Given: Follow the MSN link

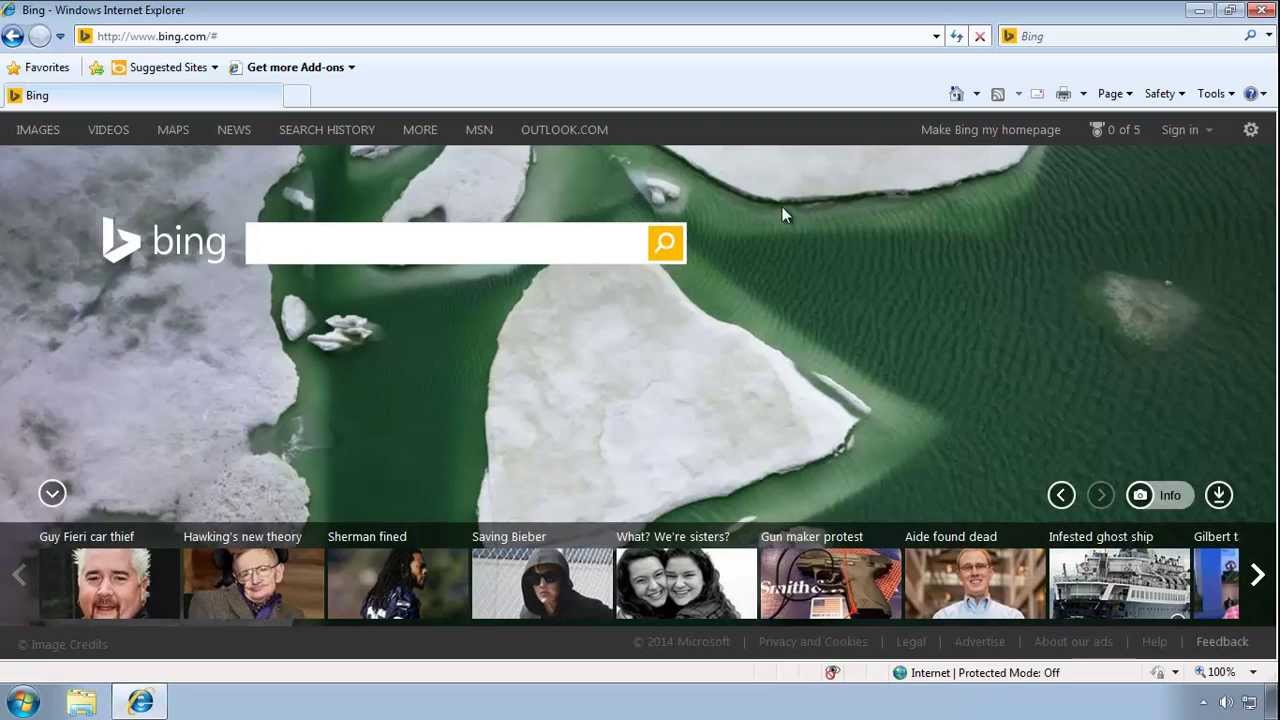Looking at the screenshot, I should (479, 130).
